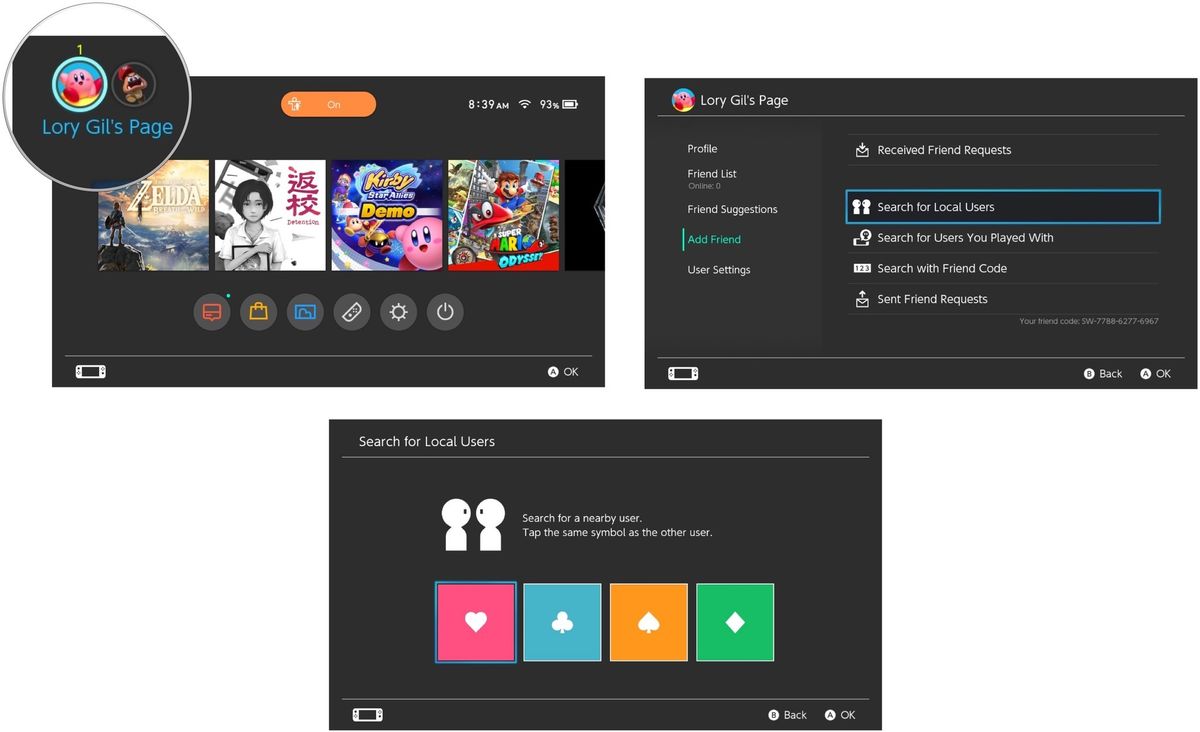Open the News icon

pyautogui.click(x=211, y=312)
